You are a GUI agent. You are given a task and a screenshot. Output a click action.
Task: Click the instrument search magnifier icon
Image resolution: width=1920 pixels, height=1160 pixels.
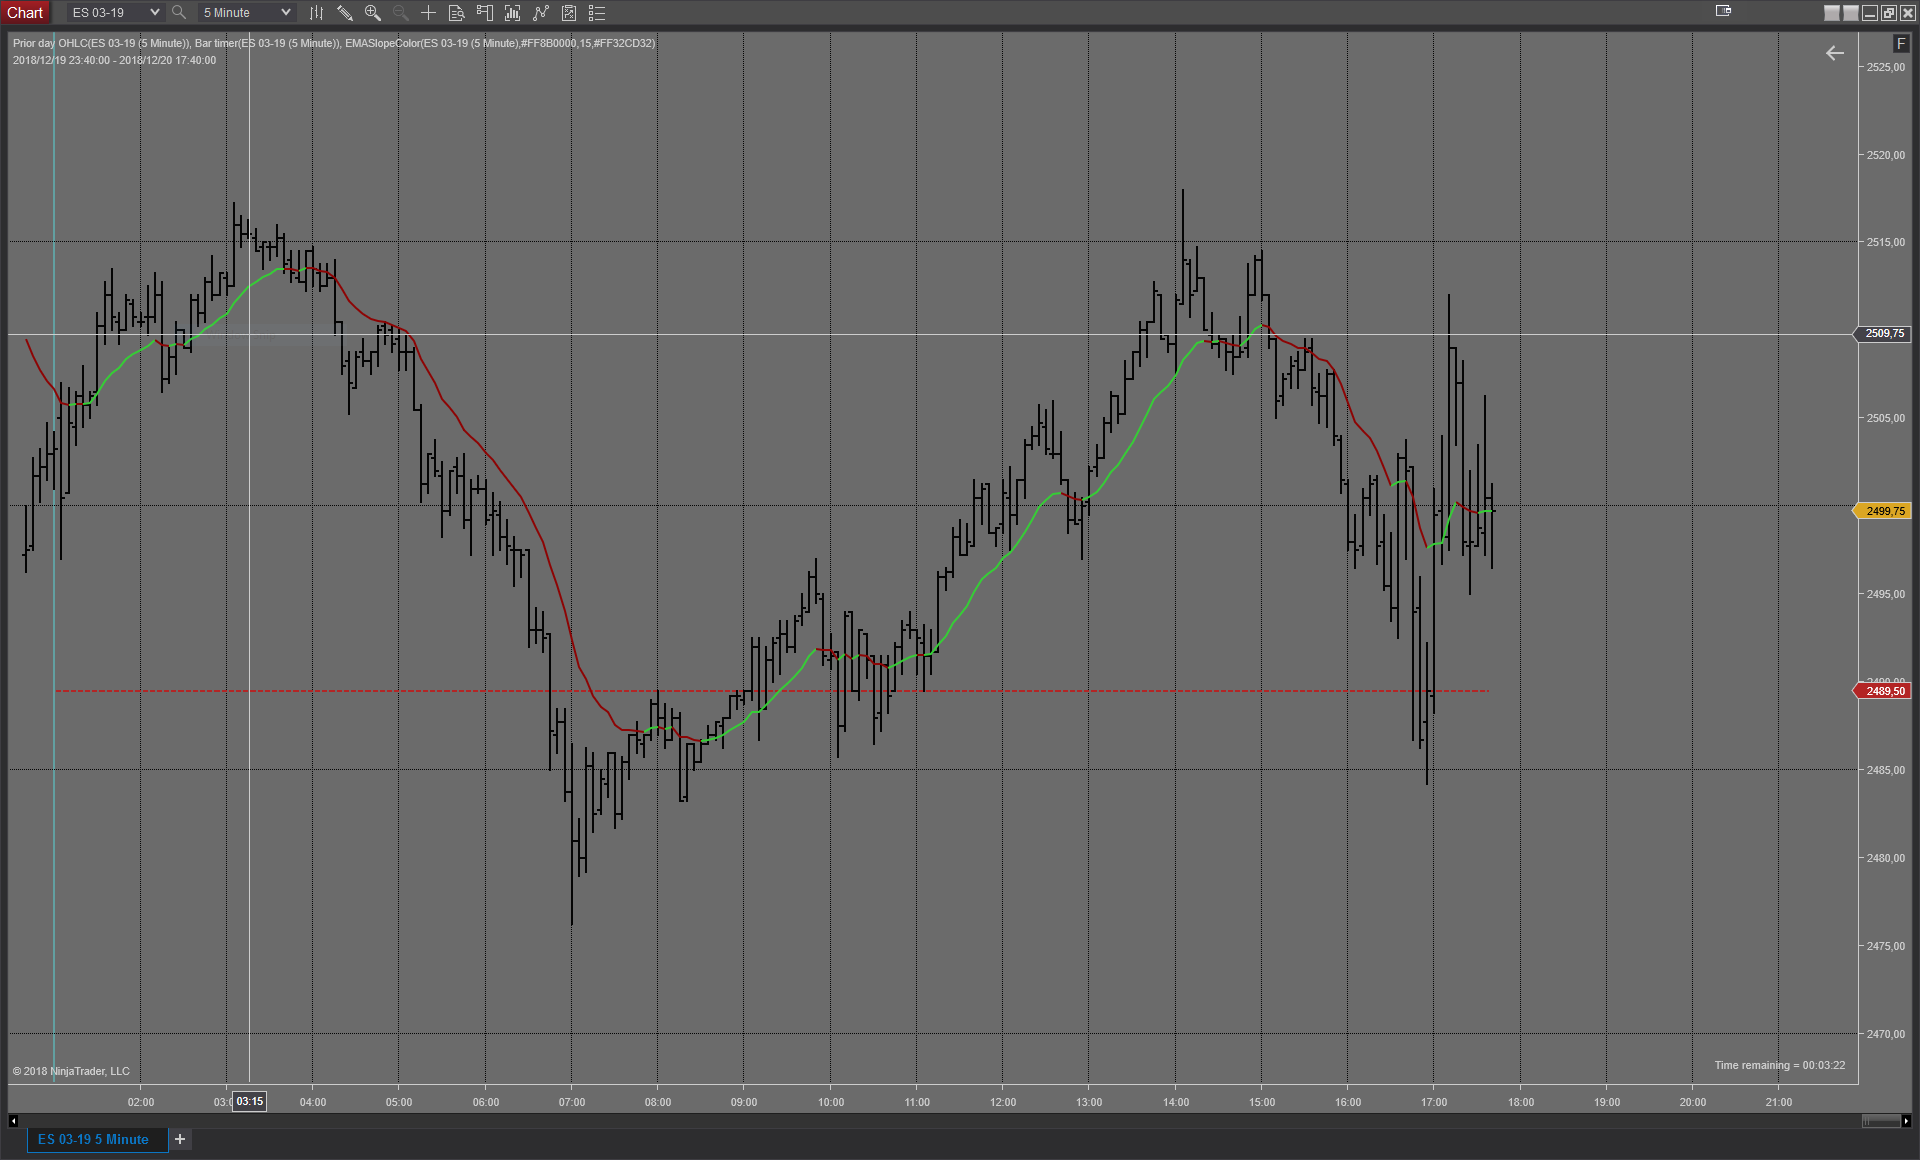tap(179, 13)
